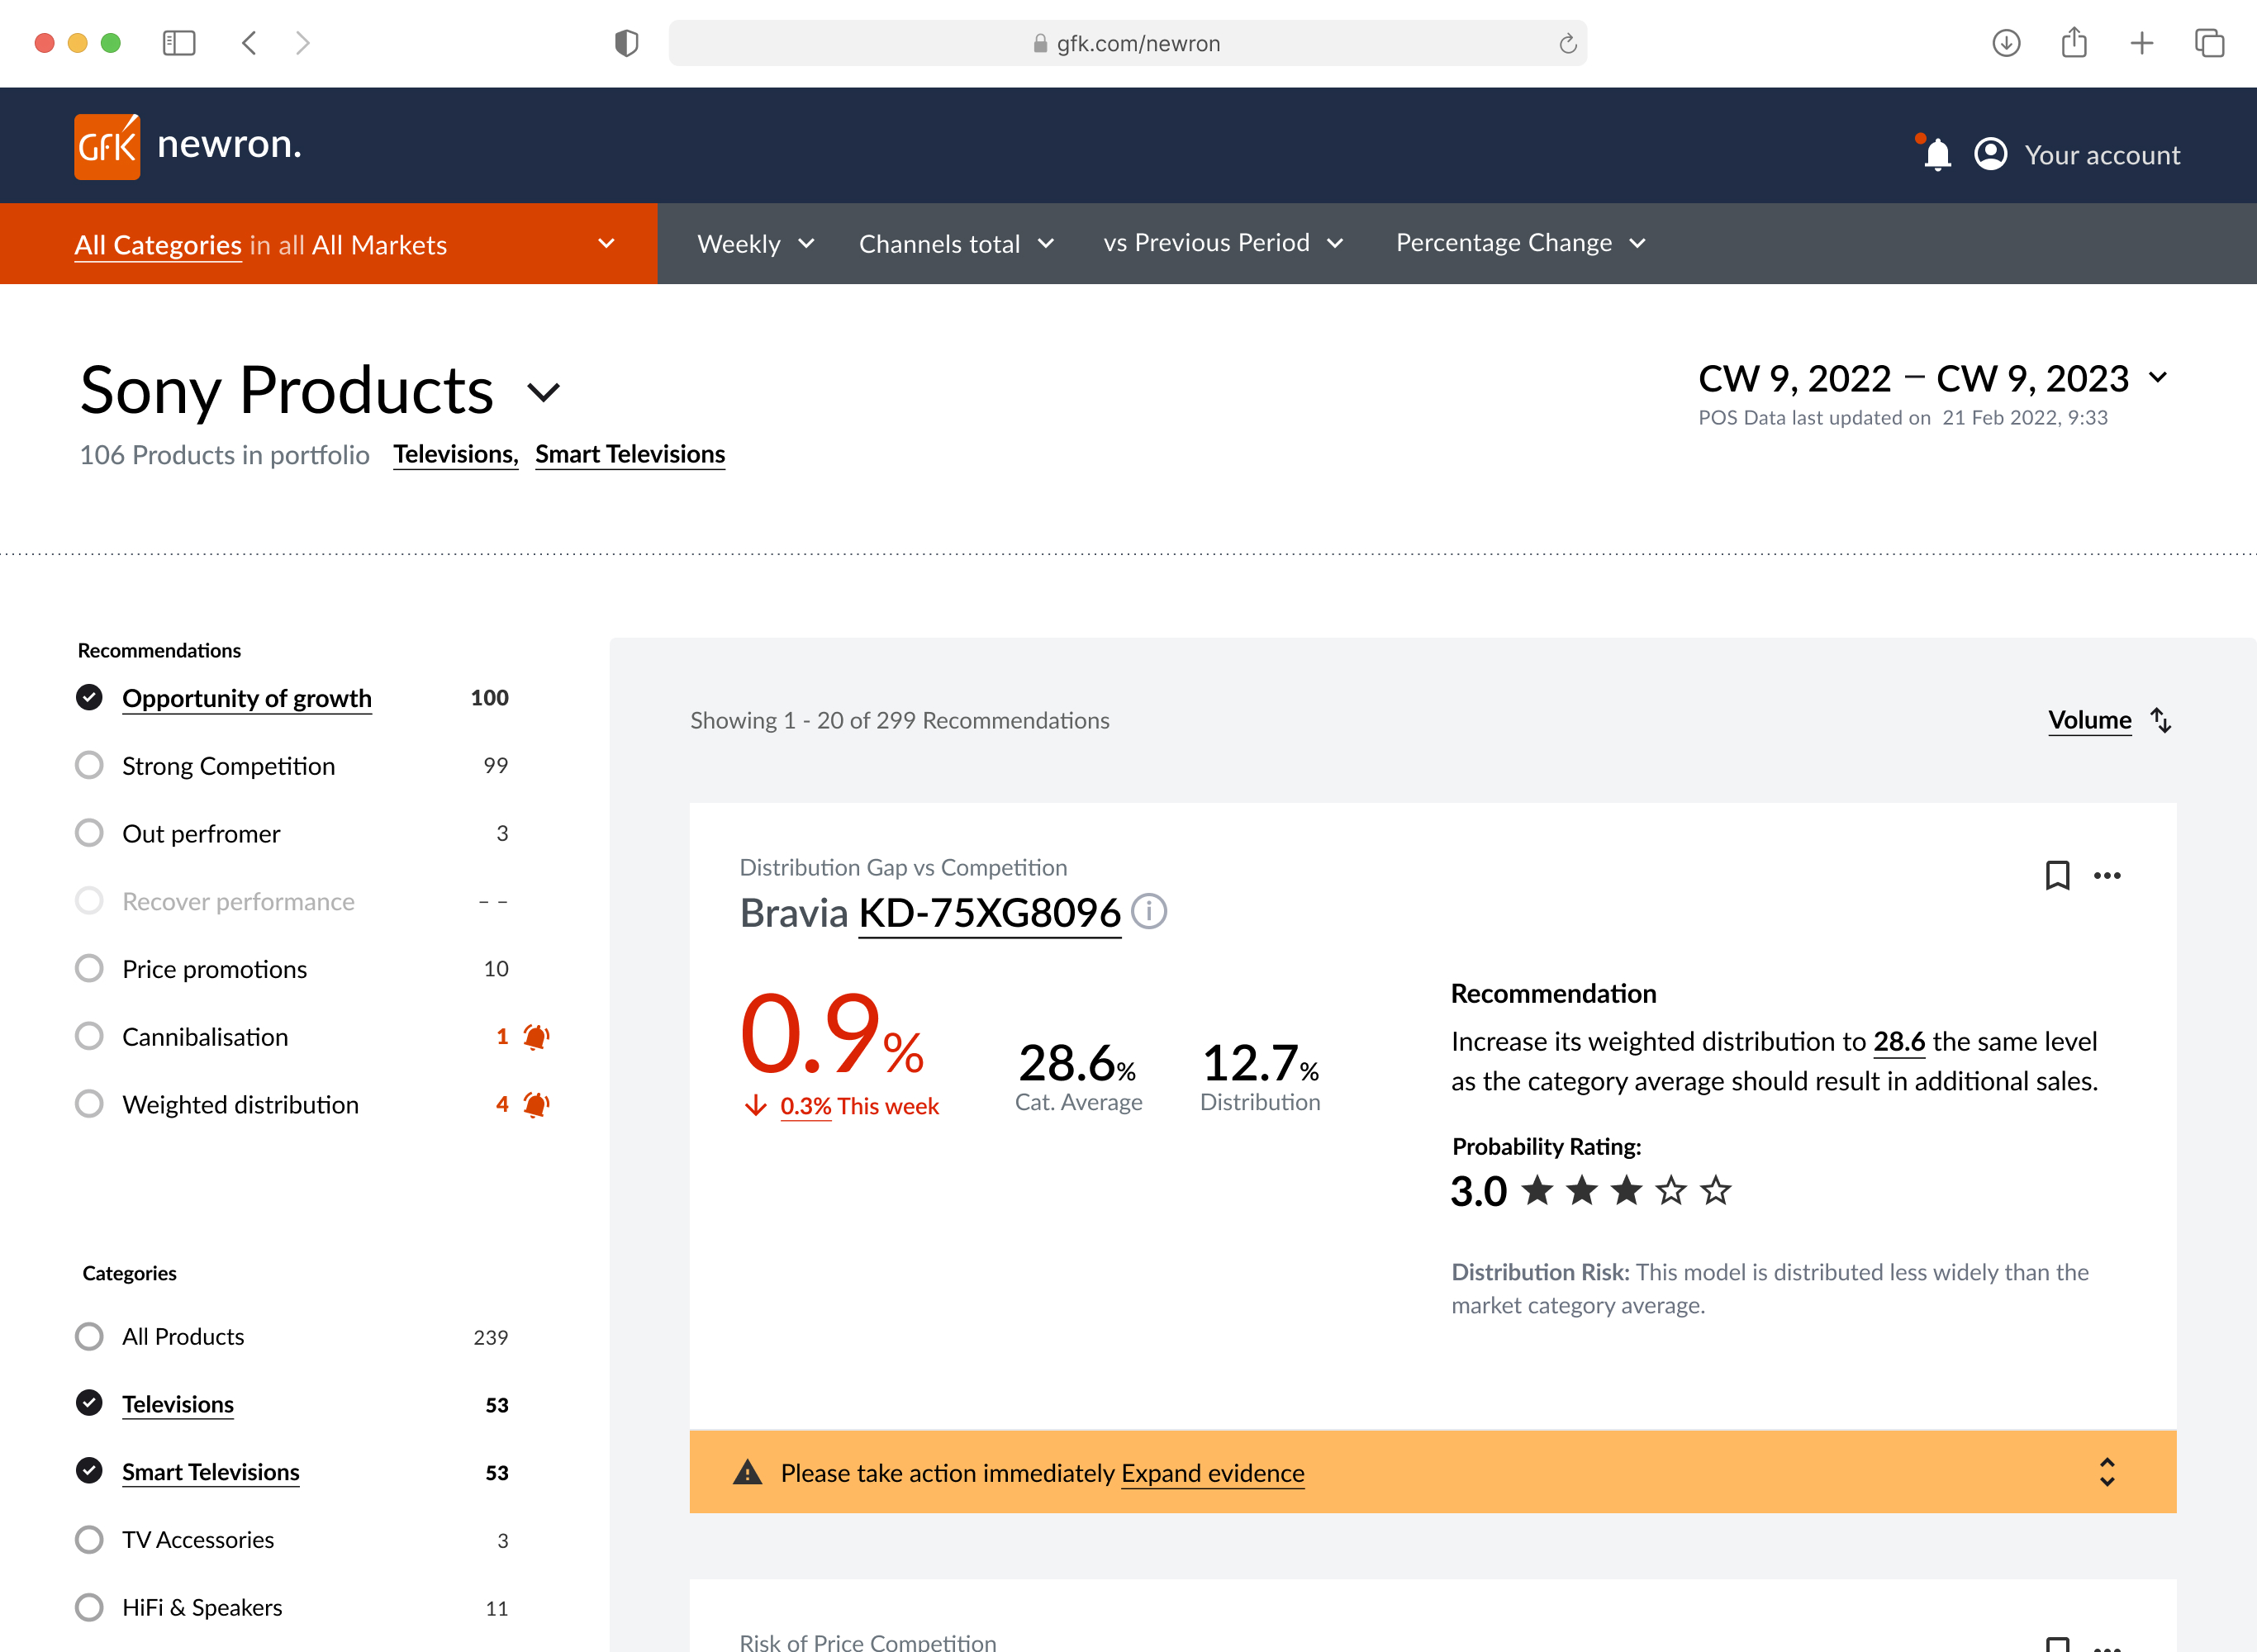Click the Weighted distribution alert bell
The height and width of the screenshot is (1652, 2257).
[x=536, y=1104]
